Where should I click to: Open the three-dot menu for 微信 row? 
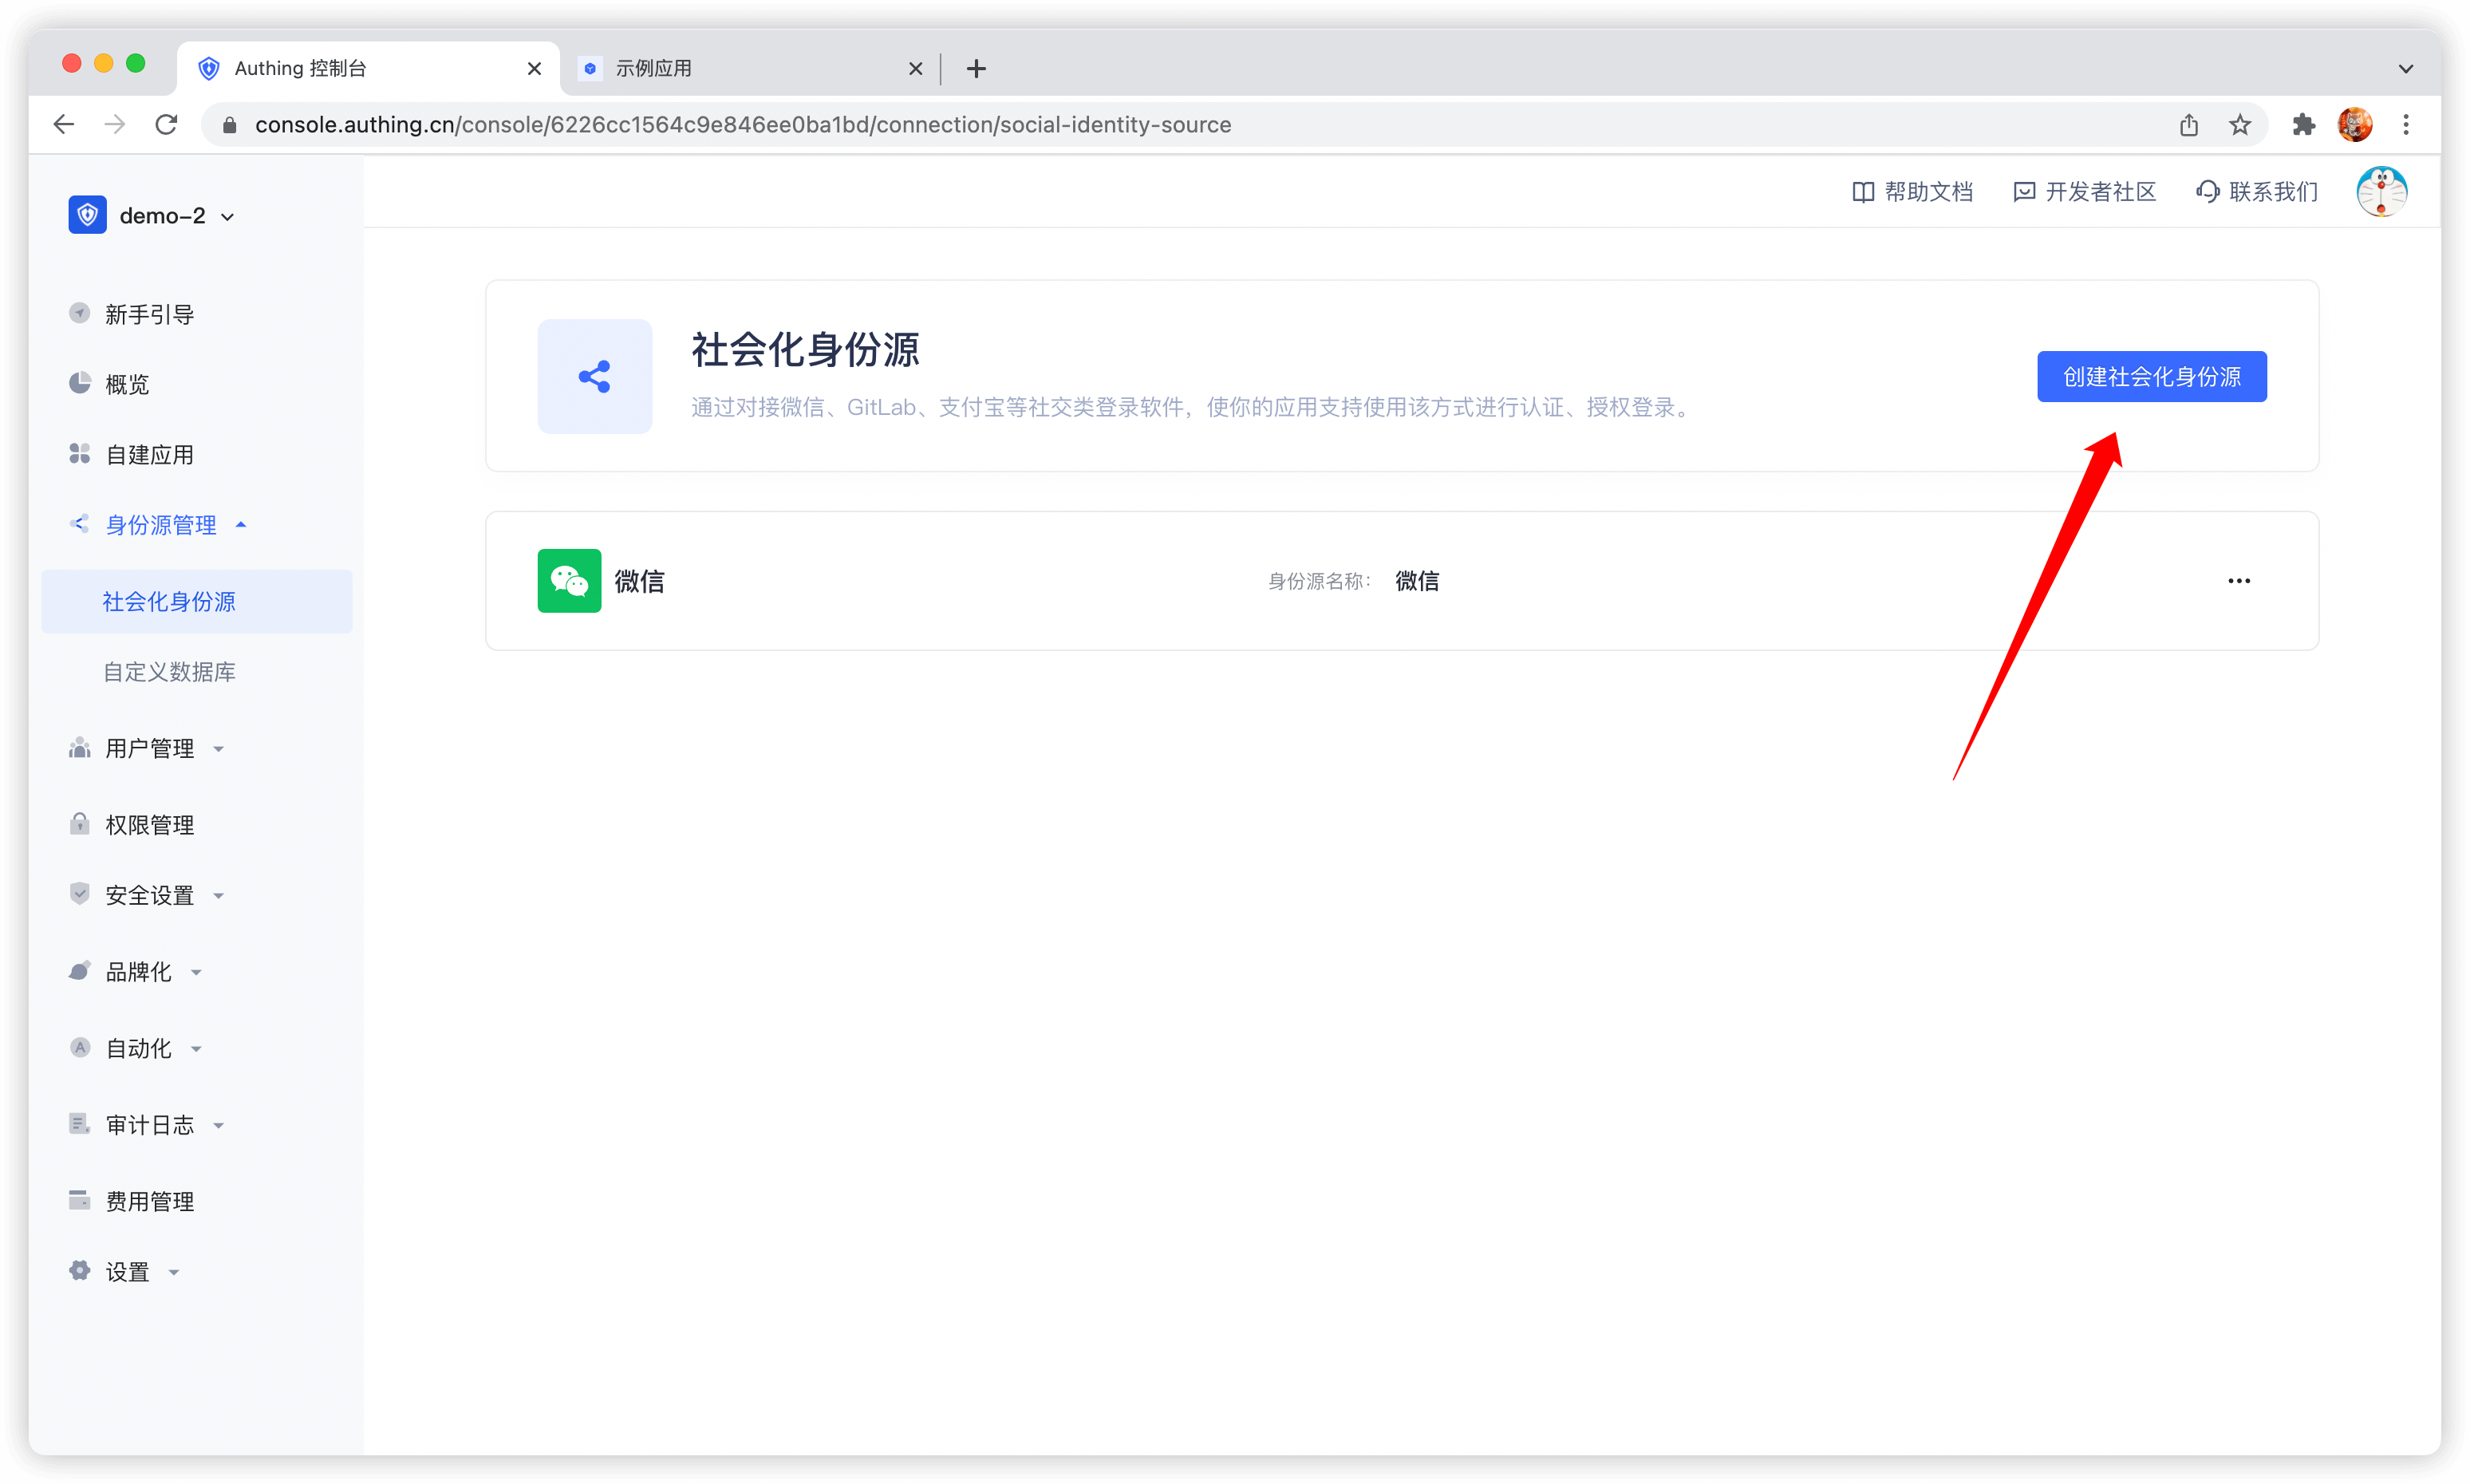tap(2238, 580)
